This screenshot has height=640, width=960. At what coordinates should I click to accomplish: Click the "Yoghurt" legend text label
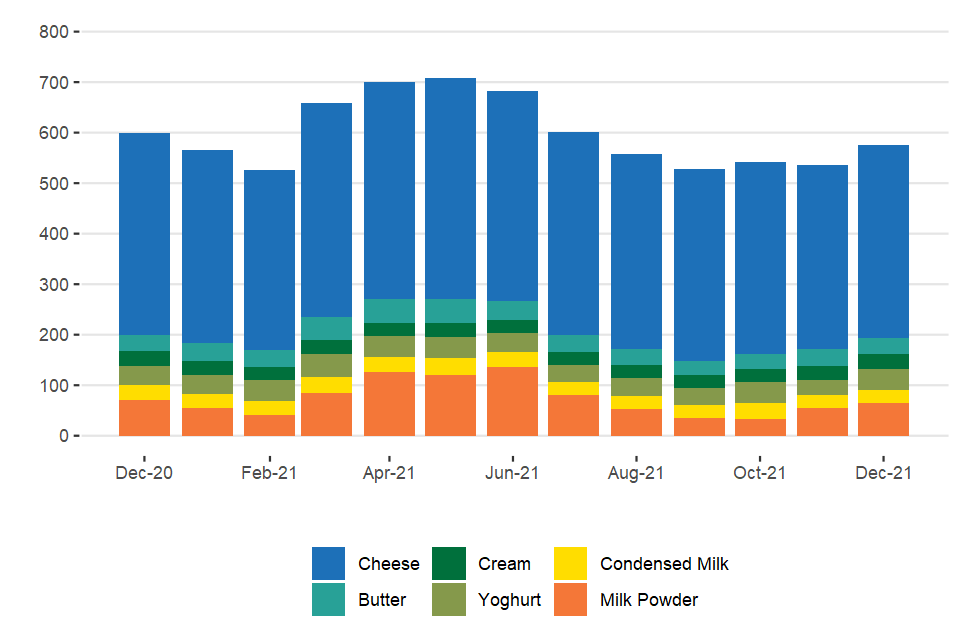(509, 600)
